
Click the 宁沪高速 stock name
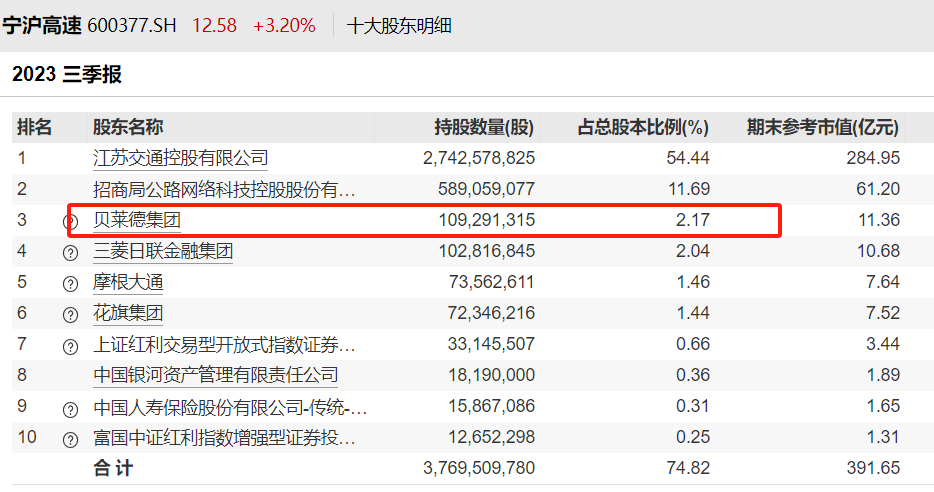pos(42,26)
